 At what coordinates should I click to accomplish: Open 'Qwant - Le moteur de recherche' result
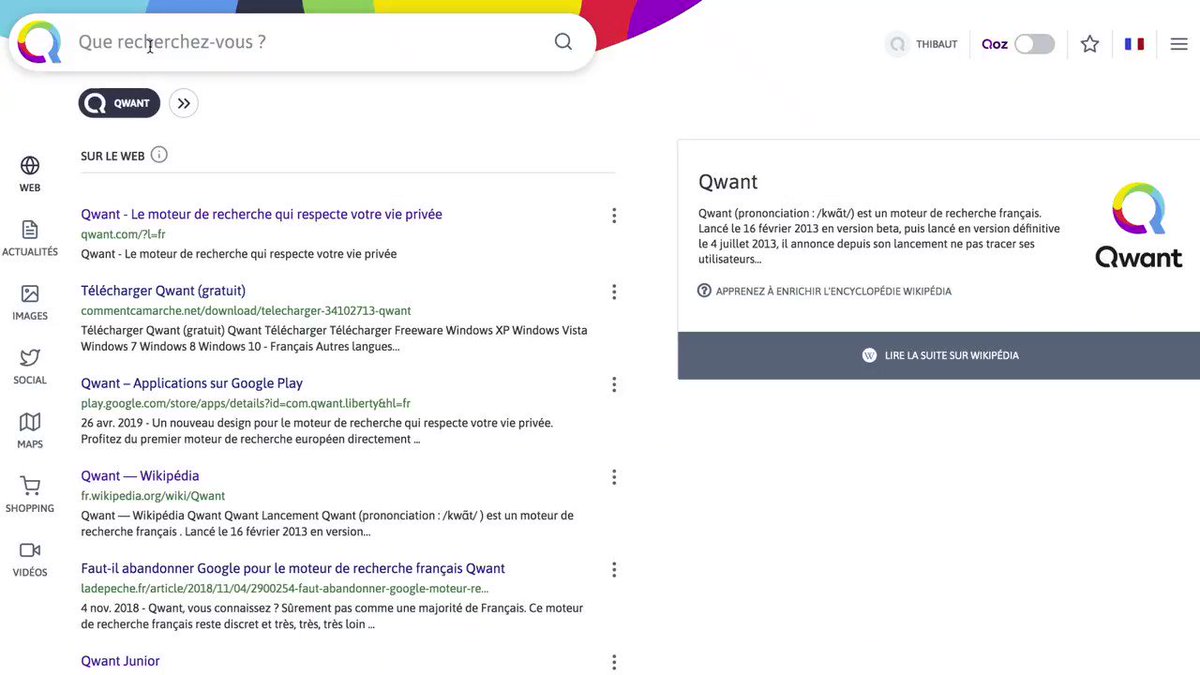[261, 214]
